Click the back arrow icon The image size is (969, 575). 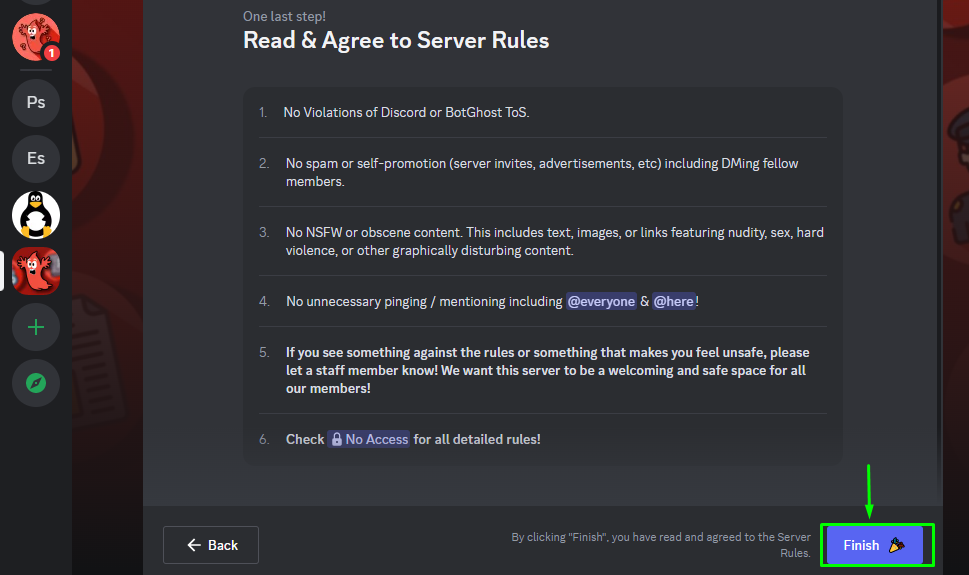194,545
